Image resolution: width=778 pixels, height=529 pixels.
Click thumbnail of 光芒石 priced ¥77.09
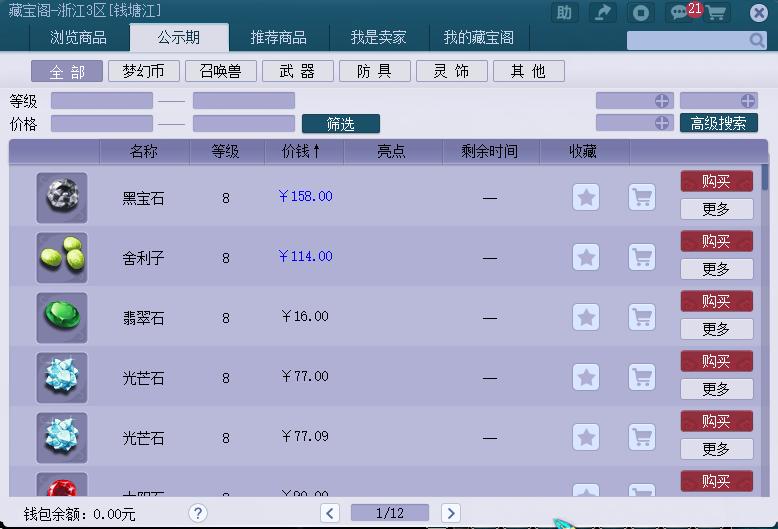62,438
